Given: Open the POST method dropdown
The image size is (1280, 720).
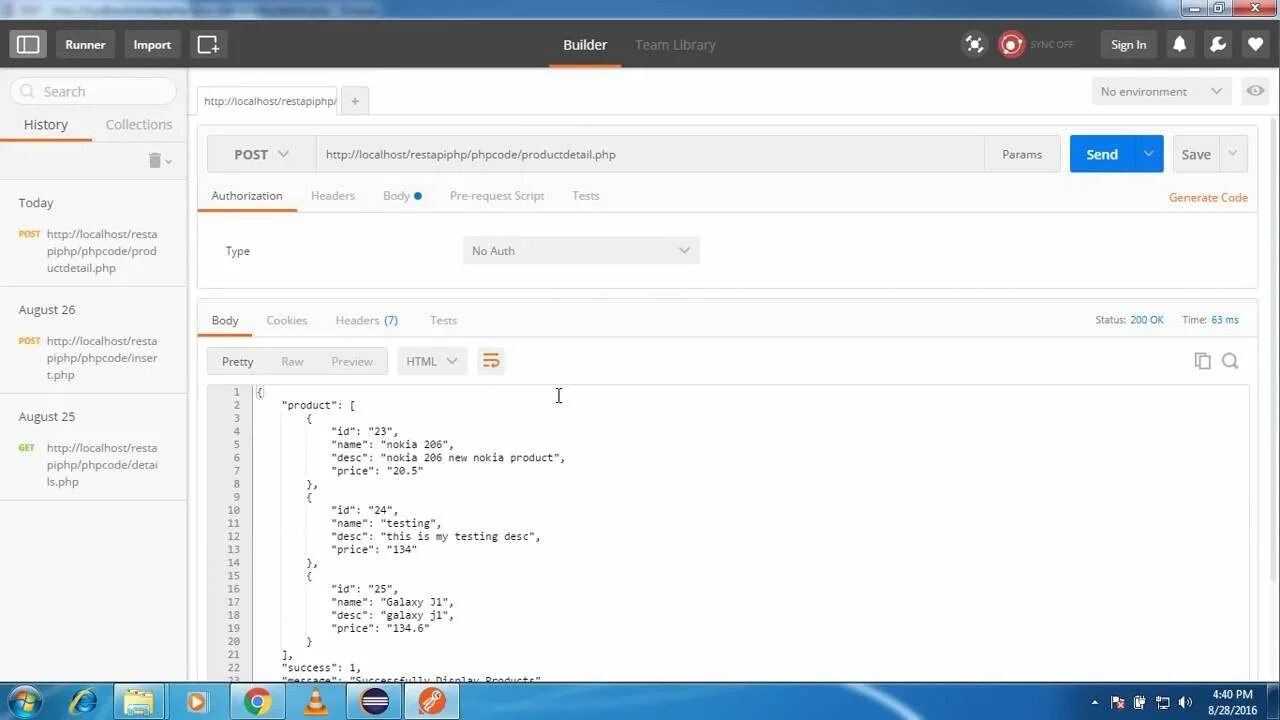Looking at the screenshot, I should coord(262,154).
